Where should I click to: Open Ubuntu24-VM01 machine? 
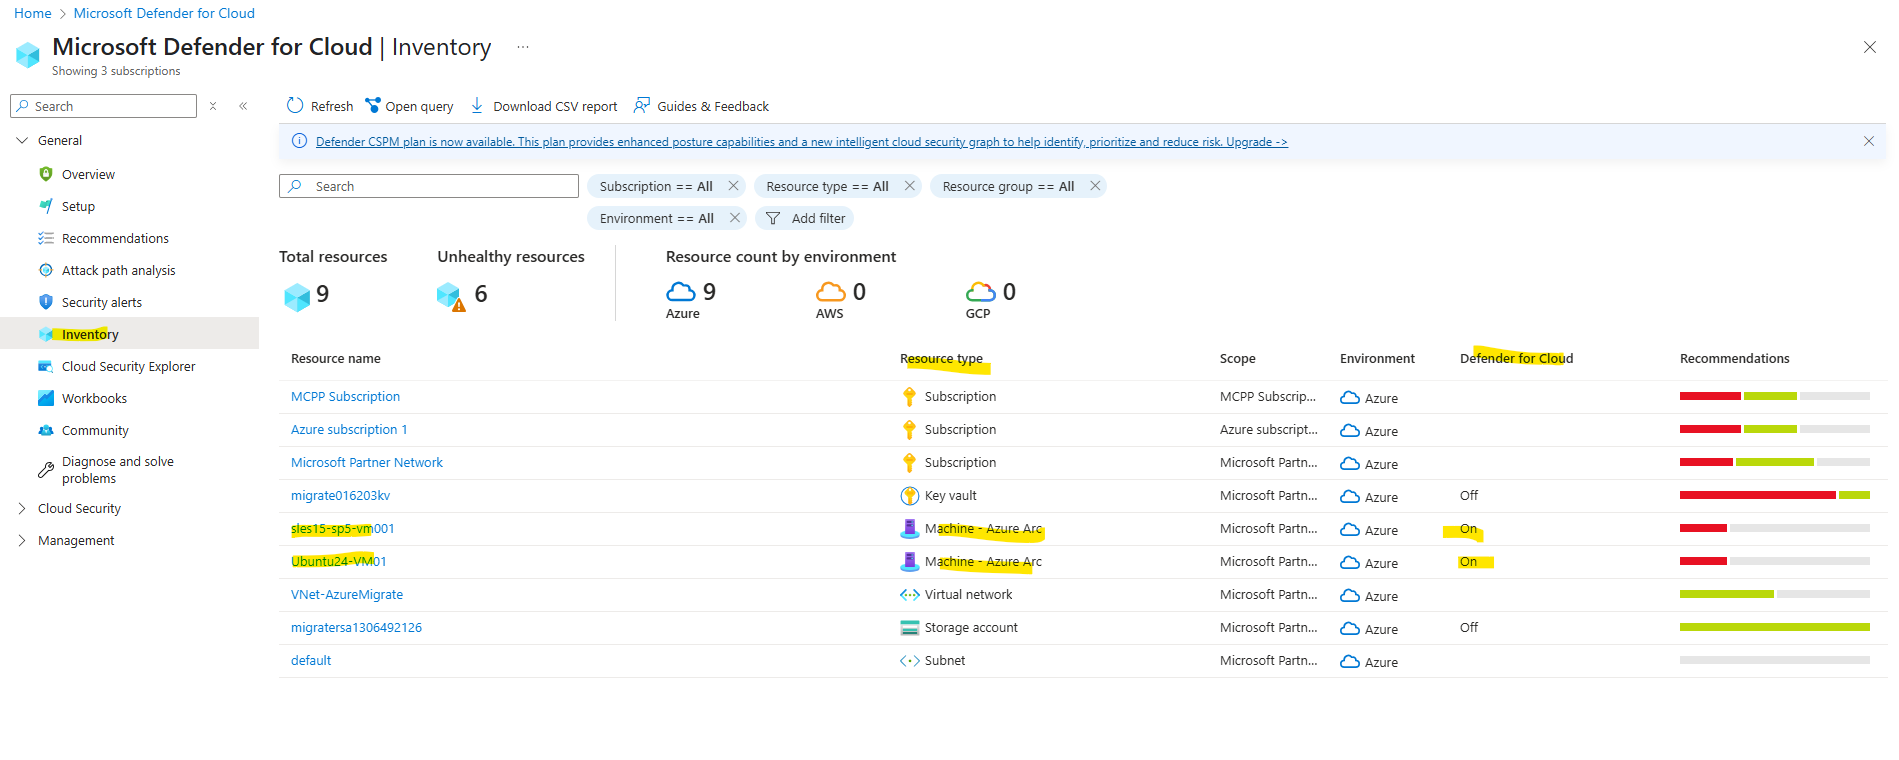pyautogui.click(x=338, y=561)
